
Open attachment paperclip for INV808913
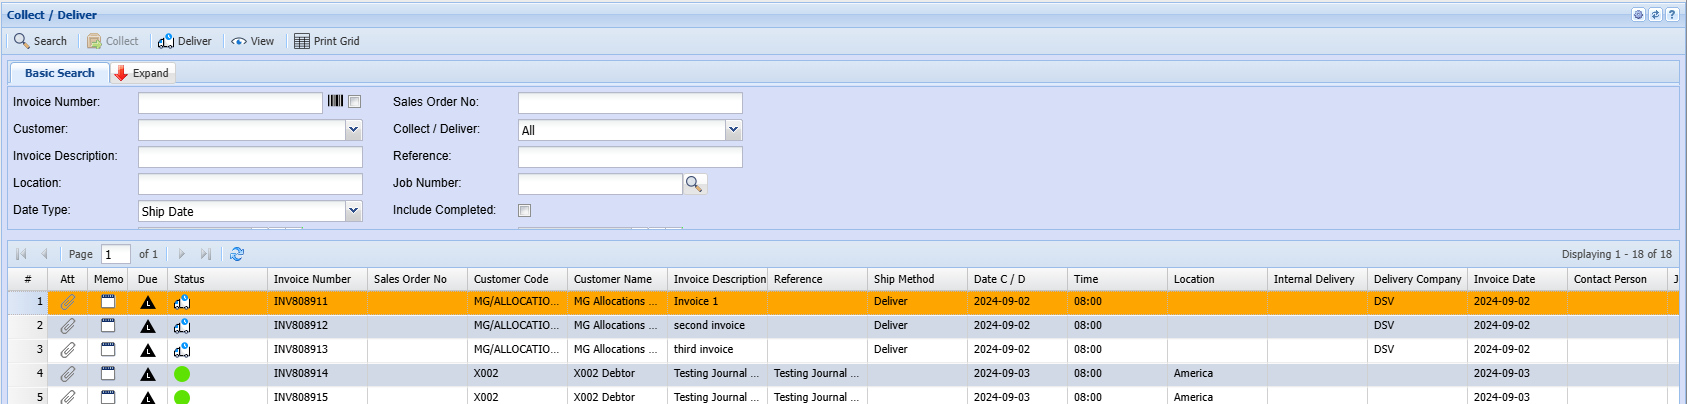(x=67, y=350)
